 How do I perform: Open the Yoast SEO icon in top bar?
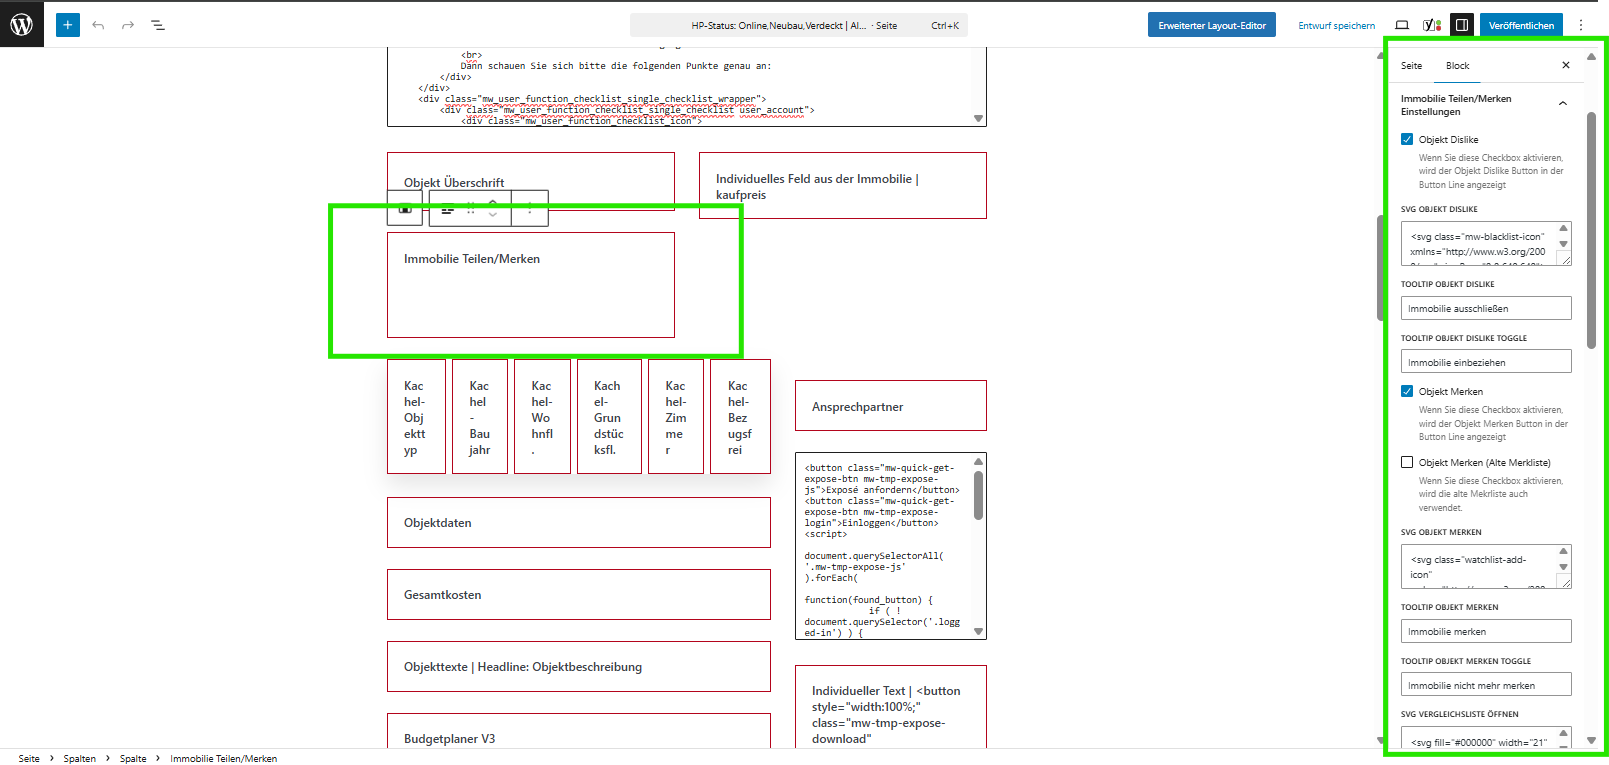tap(1432, 25)
